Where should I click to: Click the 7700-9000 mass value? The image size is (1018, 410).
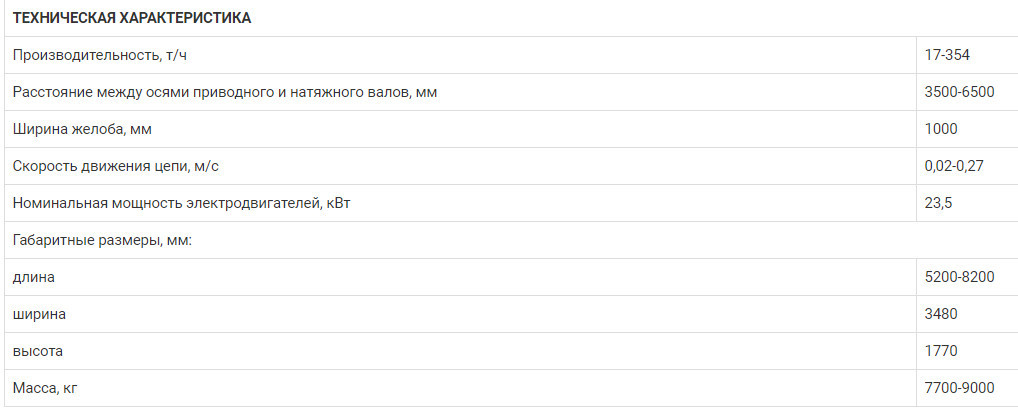960,388
